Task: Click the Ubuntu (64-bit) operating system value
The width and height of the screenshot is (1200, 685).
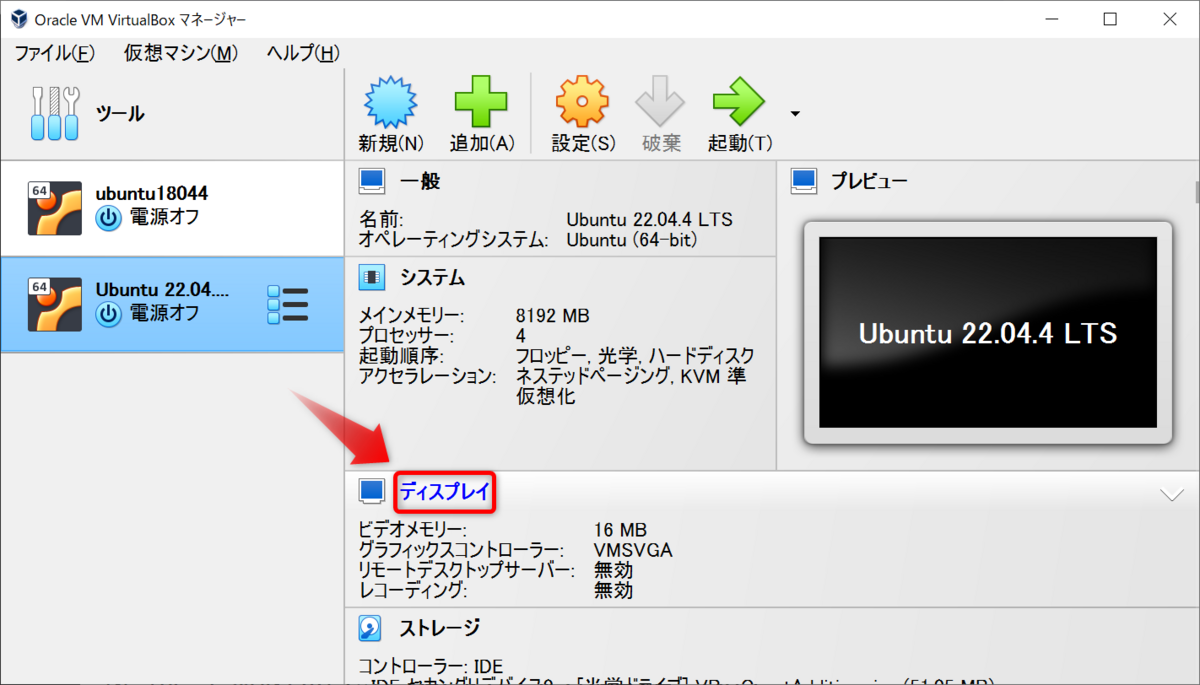Action: point(631,240)
